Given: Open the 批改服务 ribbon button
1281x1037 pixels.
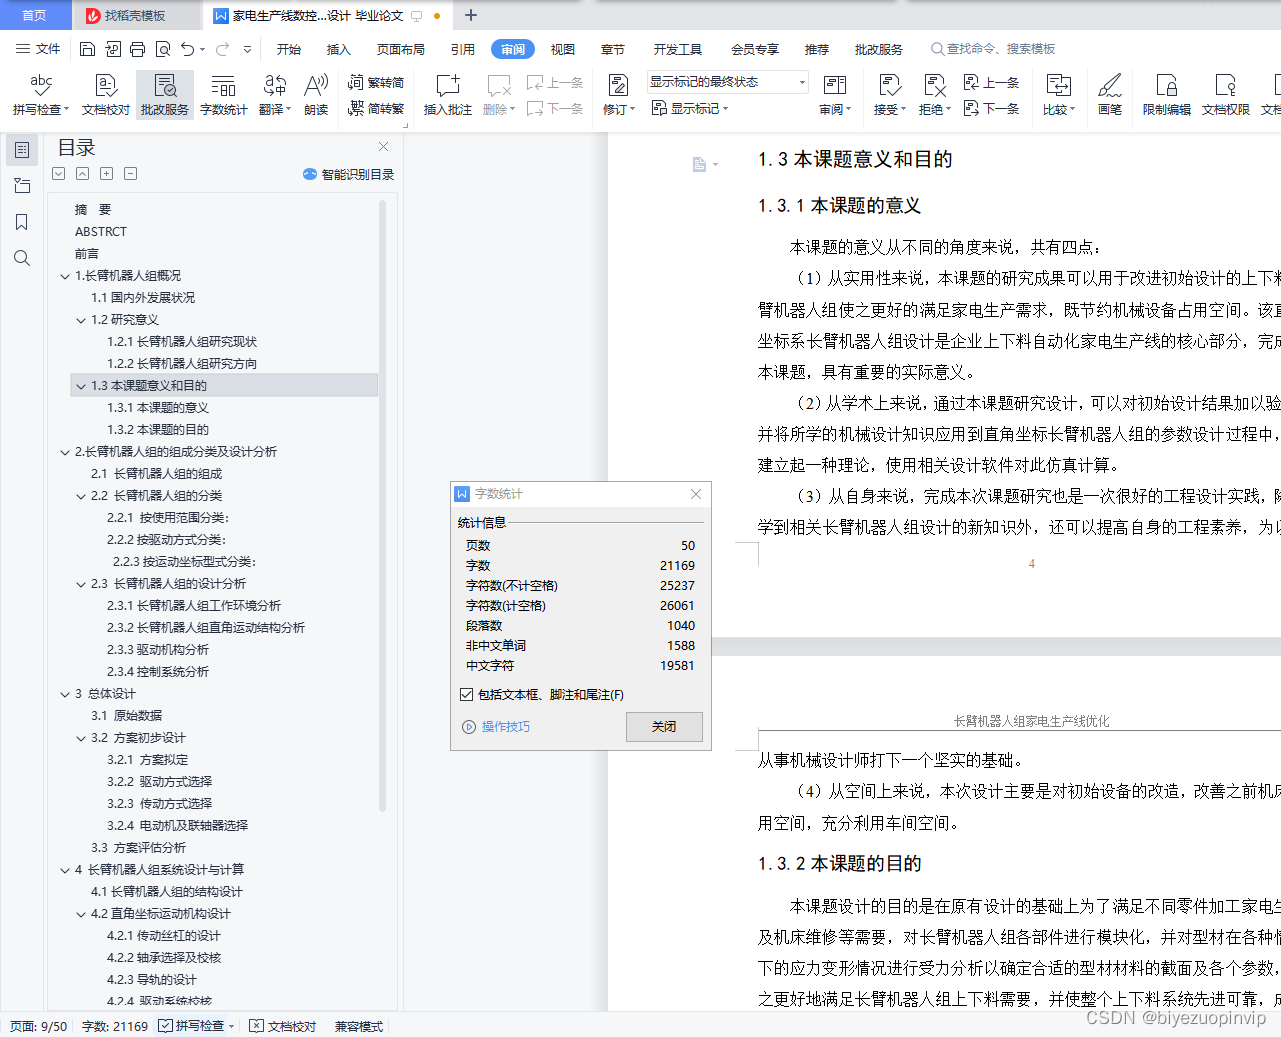Looking at the screenshot, I should pos(165,95).
